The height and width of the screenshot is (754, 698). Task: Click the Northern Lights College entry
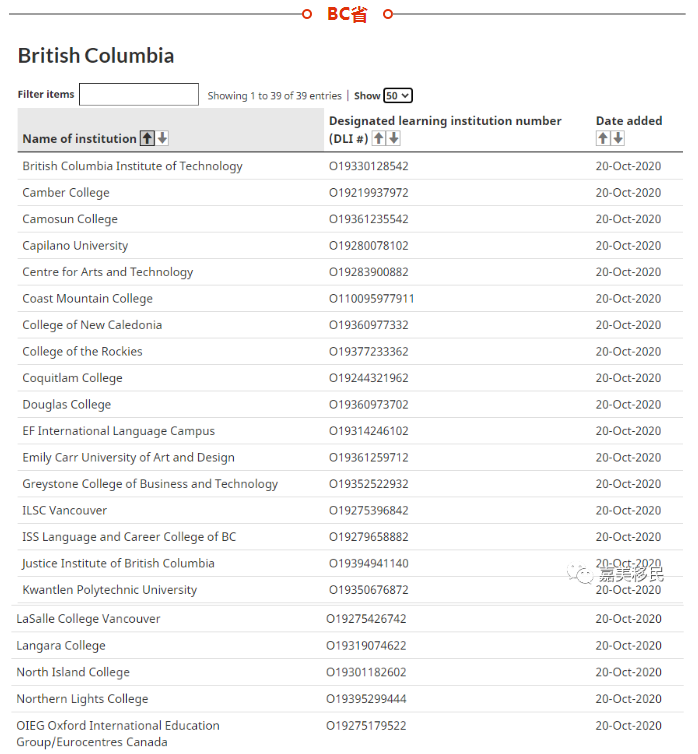(82, 699)
